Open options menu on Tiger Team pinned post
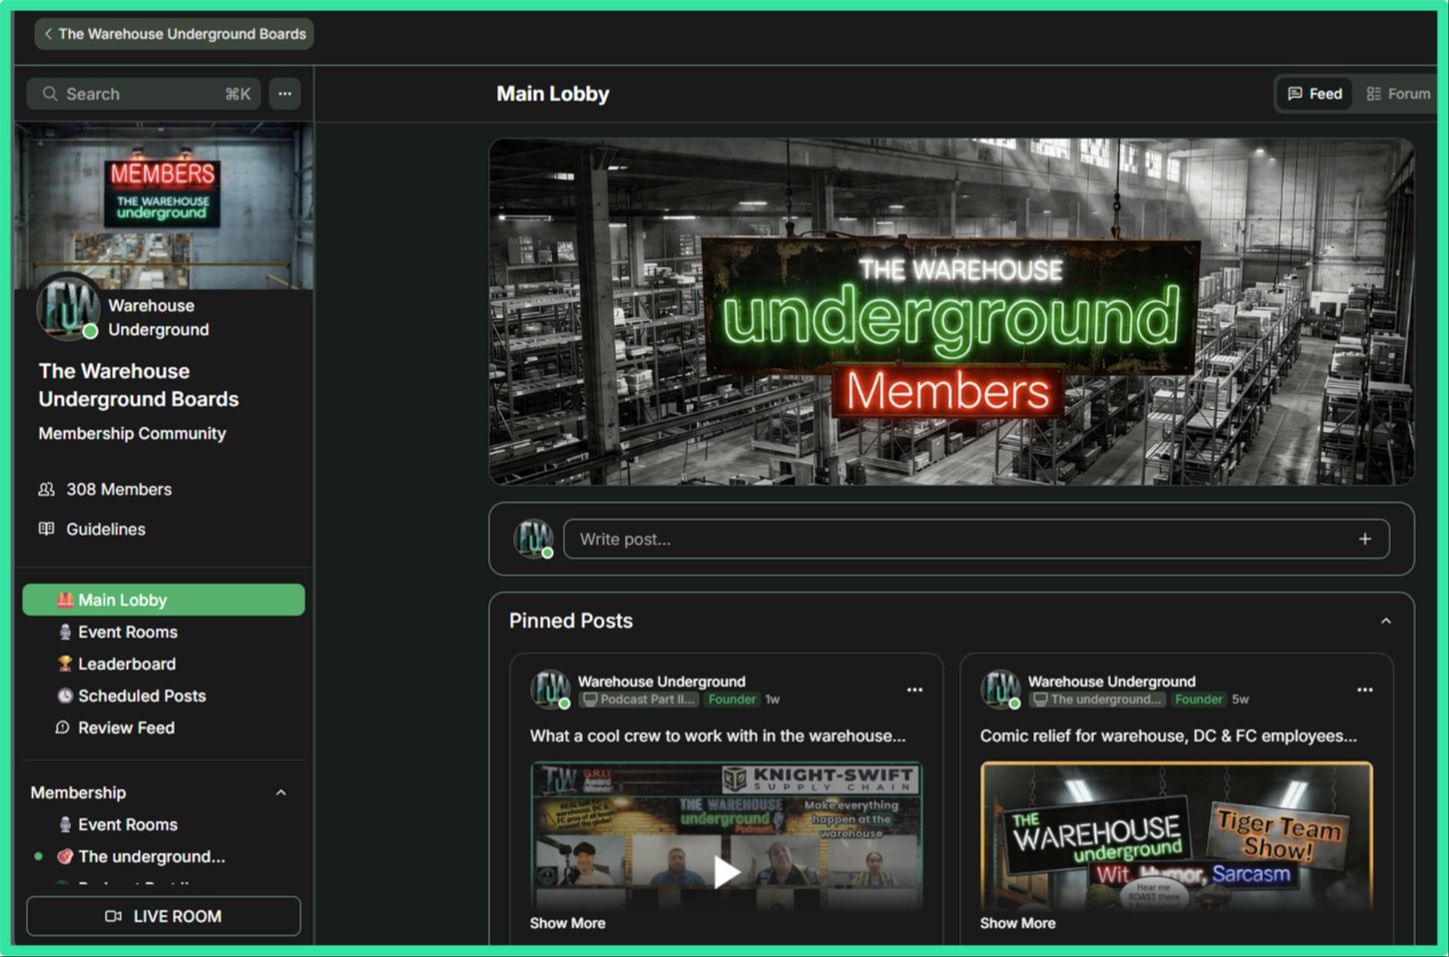The image size is (1449, 957). [x=1364, y=690]
